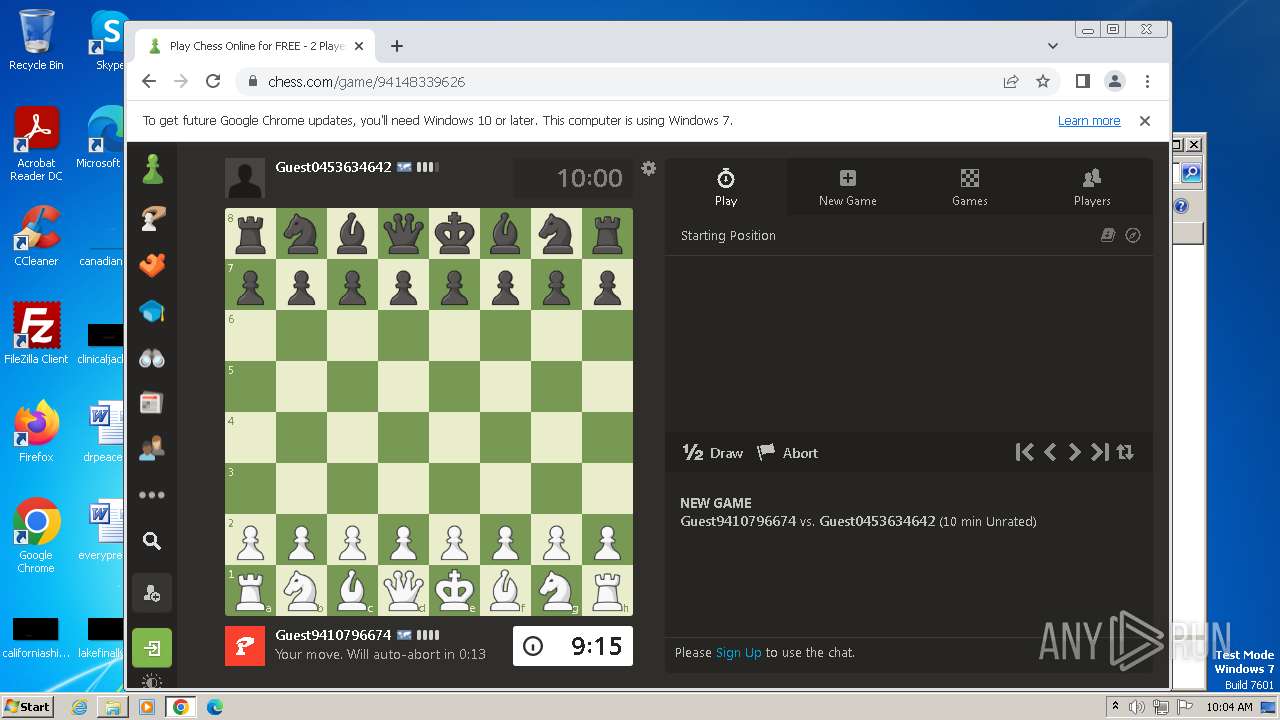
Task: Jump to first move in move list
Action: (x=1024, y=452)
